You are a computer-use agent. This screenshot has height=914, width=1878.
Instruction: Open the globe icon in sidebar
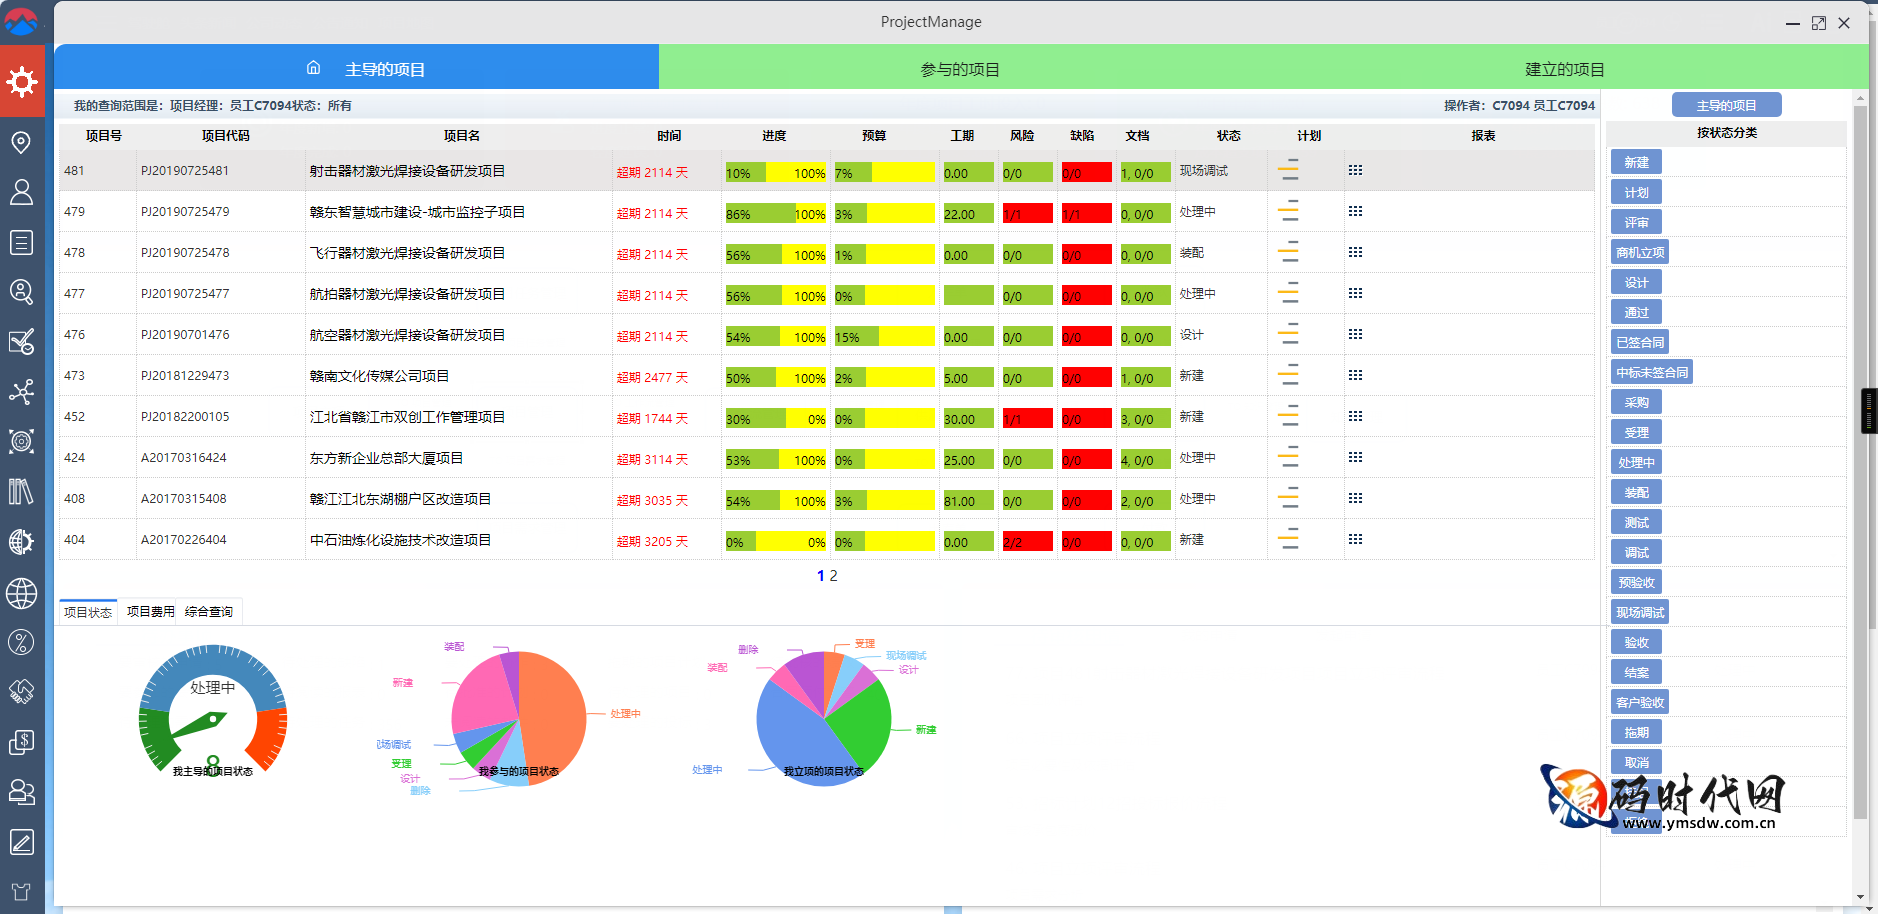[x=21, y=593]
